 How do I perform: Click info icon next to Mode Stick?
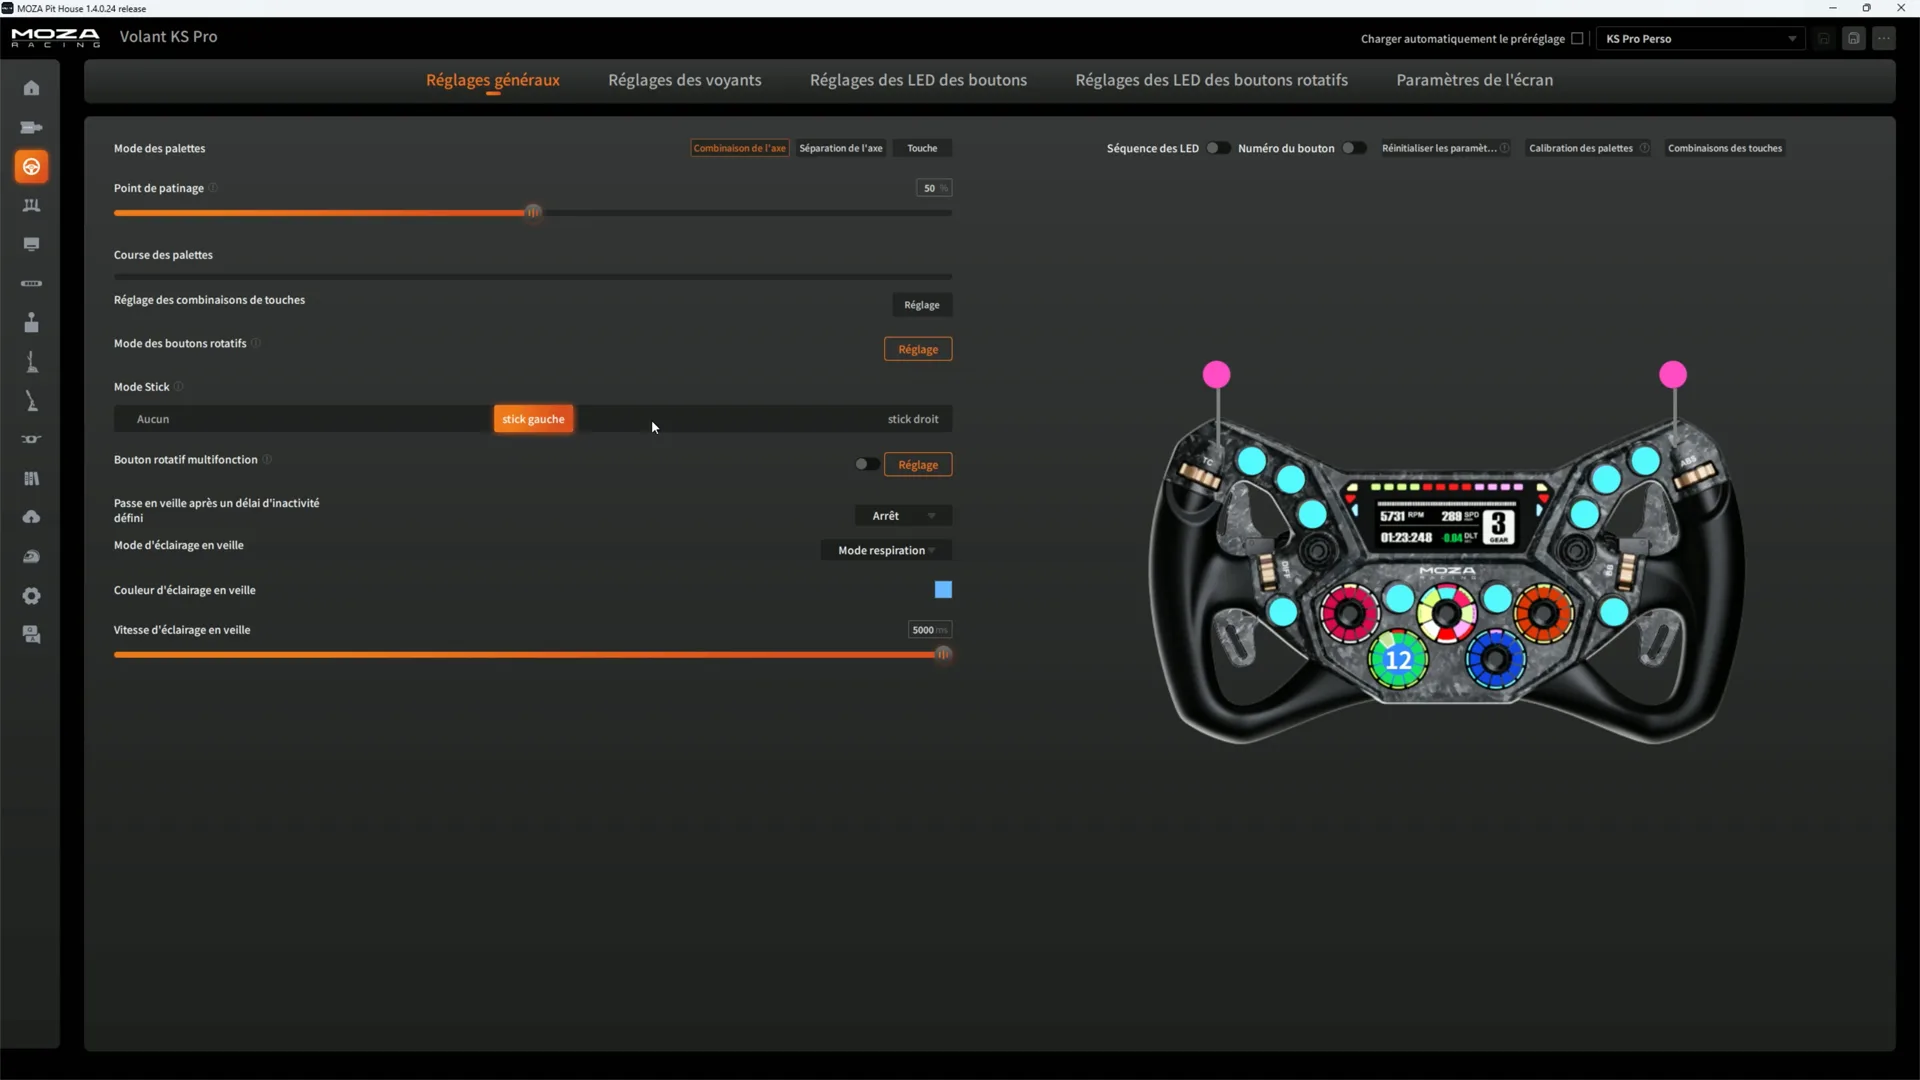(x=179, y=387)
